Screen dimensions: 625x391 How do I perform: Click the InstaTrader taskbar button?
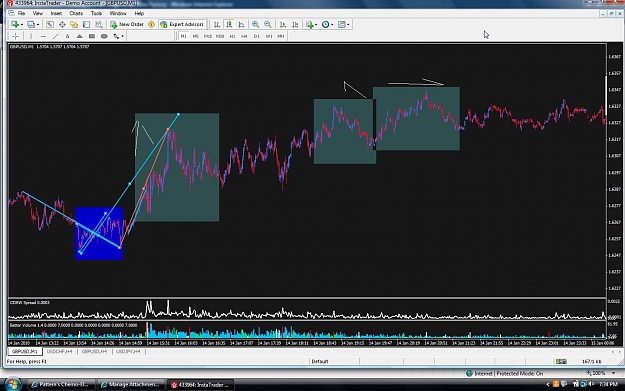[200, 385]
